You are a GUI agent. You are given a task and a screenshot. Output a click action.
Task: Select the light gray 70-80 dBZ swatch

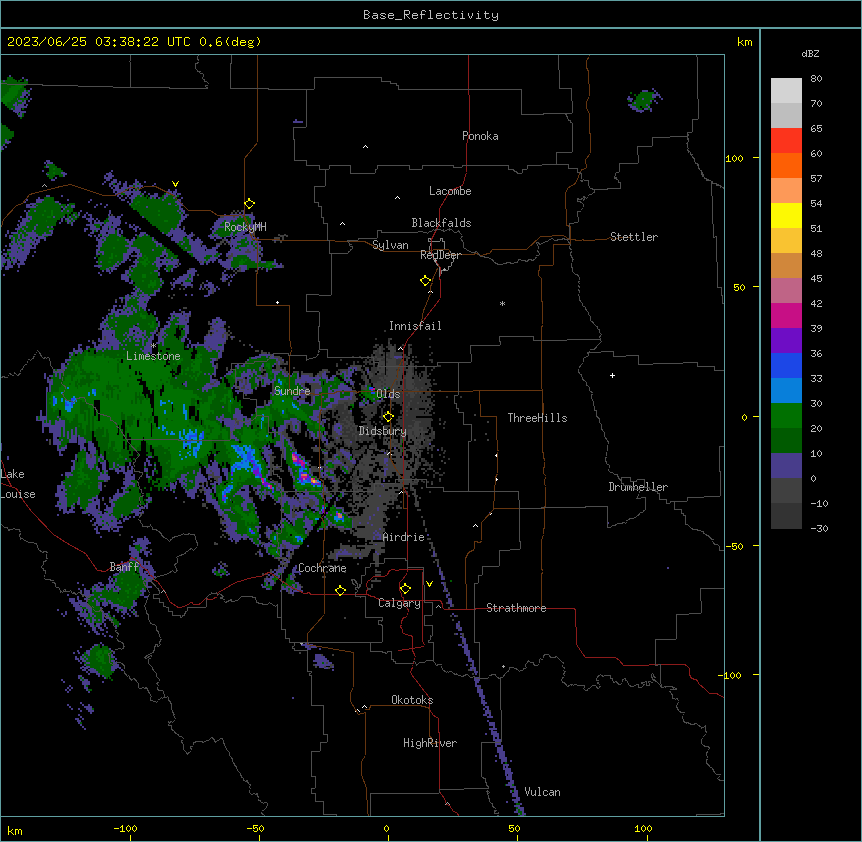tap(786, 91)
